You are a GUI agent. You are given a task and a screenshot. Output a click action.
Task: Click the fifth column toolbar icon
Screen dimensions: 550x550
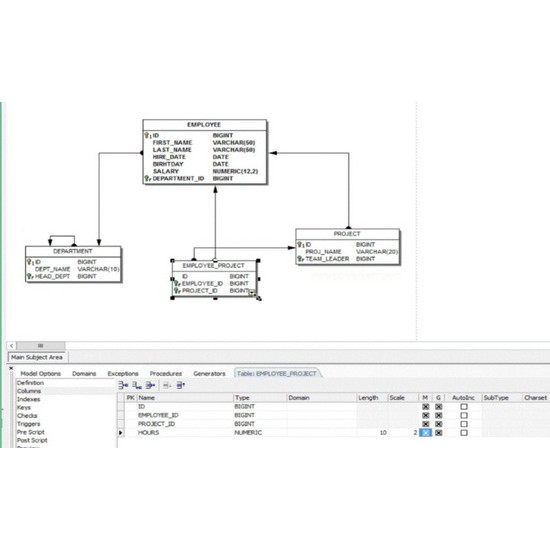181,385
